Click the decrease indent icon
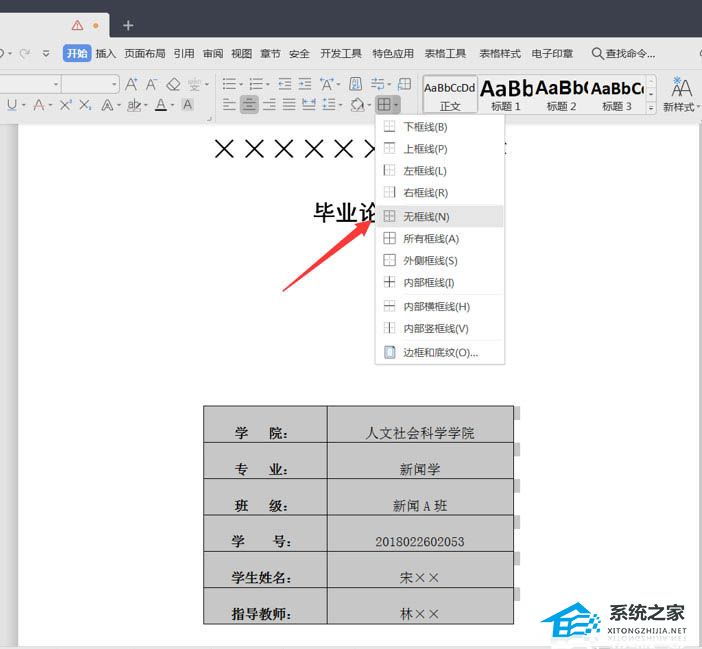This screenshot has width=702, height=649. click(x=285, y=85)
